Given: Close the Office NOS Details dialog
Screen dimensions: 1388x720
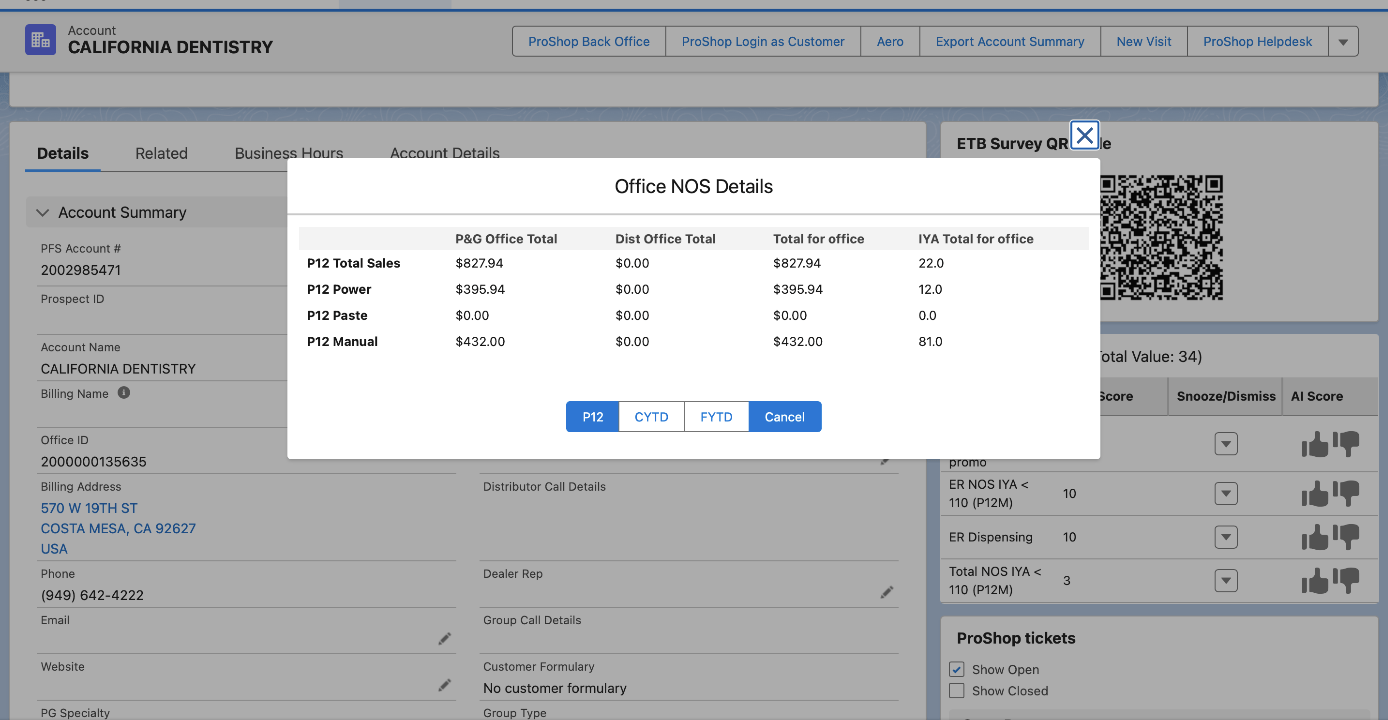Looking at the screenshot, I should (x=1084, y=135).
